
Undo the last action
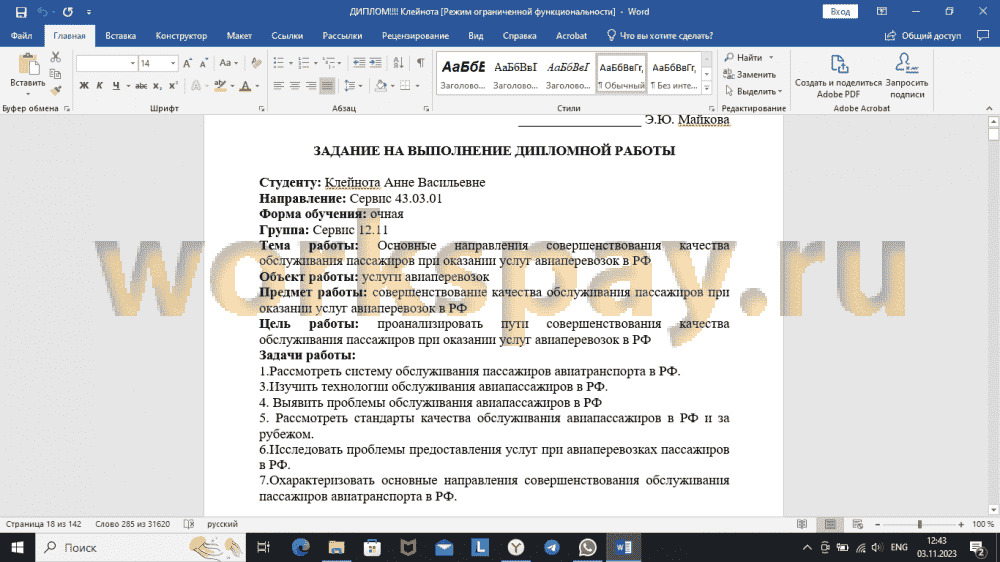pos(42,11)
